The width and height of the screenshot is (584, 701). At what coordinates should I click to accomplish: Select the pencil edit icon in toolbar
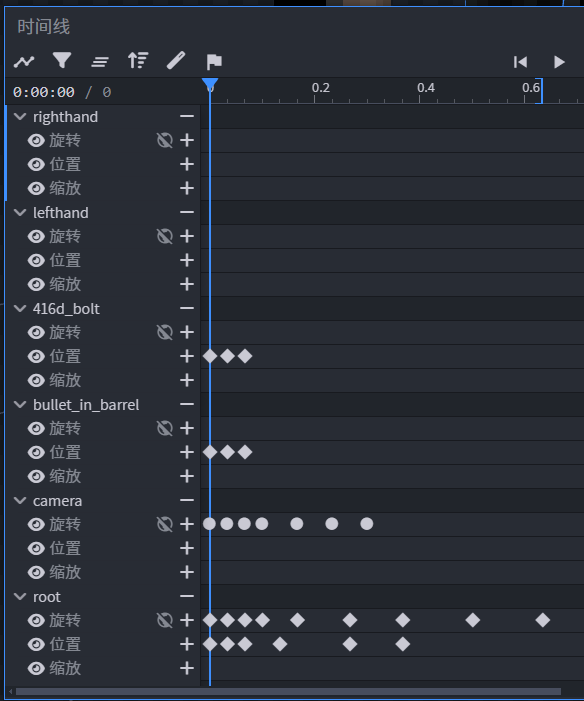click(176, 61)
